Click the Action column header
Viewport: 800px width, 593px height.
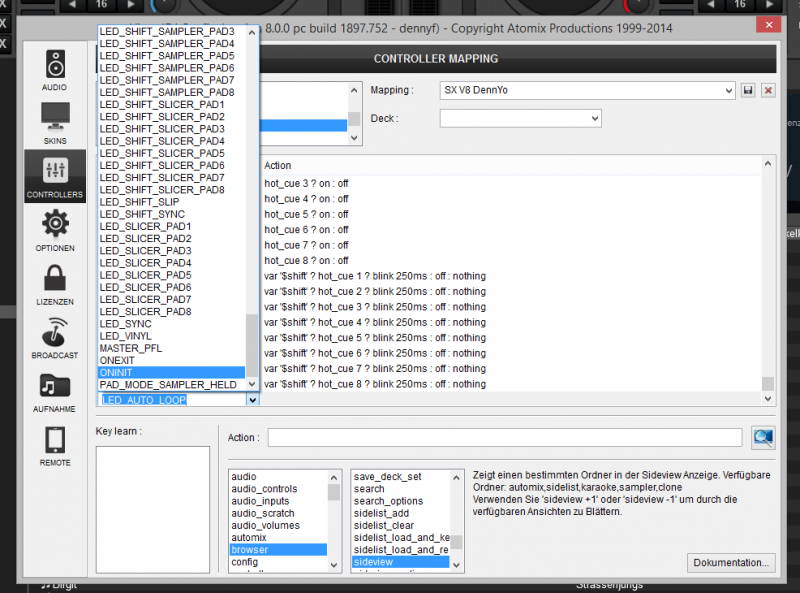point(510,165)
